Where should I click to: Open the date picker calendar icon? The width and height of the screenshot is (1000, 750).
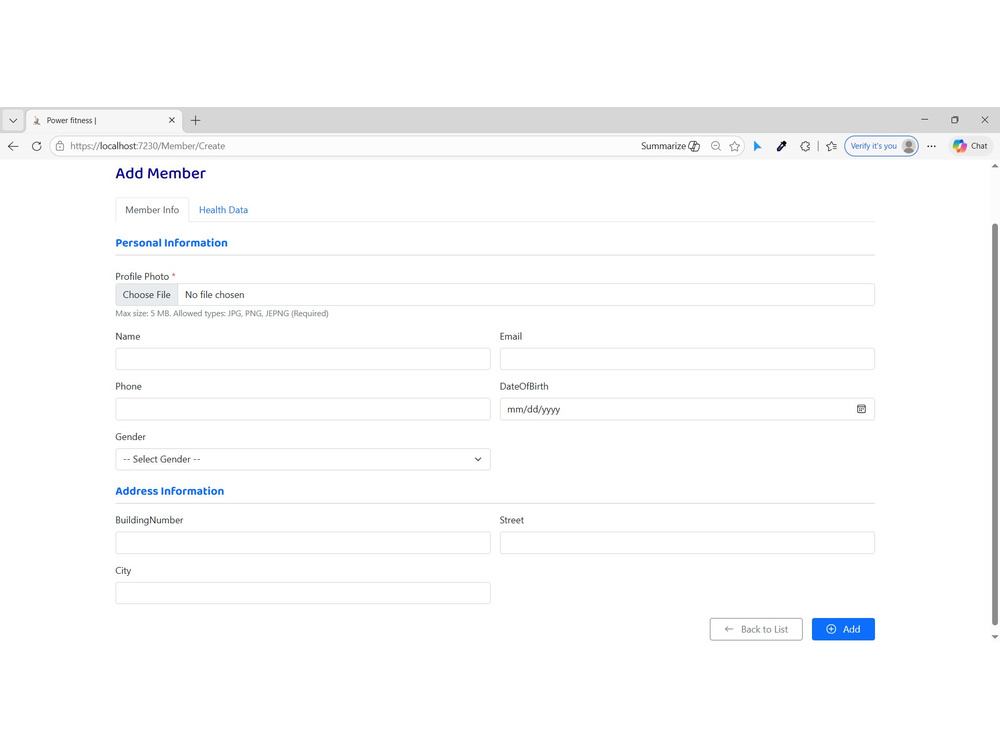pyautogui.click(x=861, y=409)
